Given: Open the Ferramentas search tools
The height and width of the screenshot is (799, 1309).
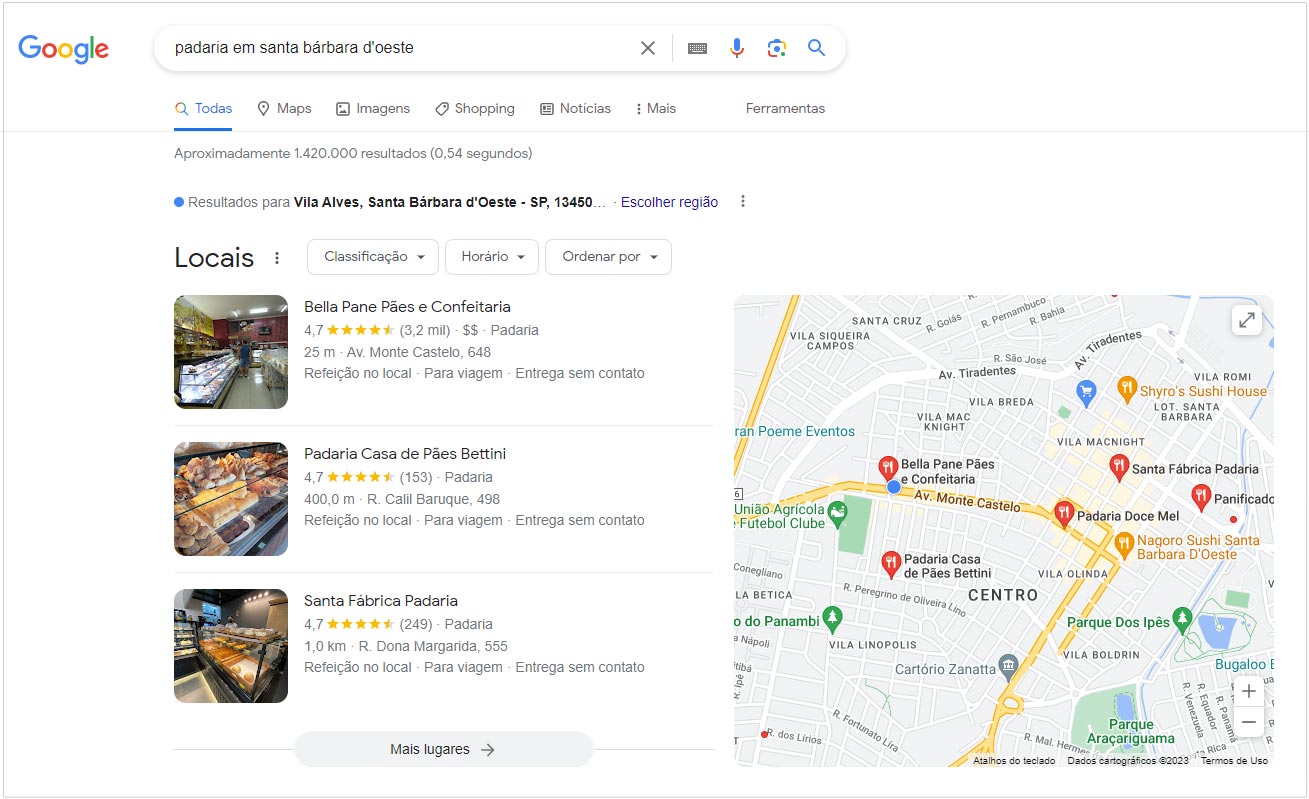Looking at the screenshot, I should pos(785,108).
